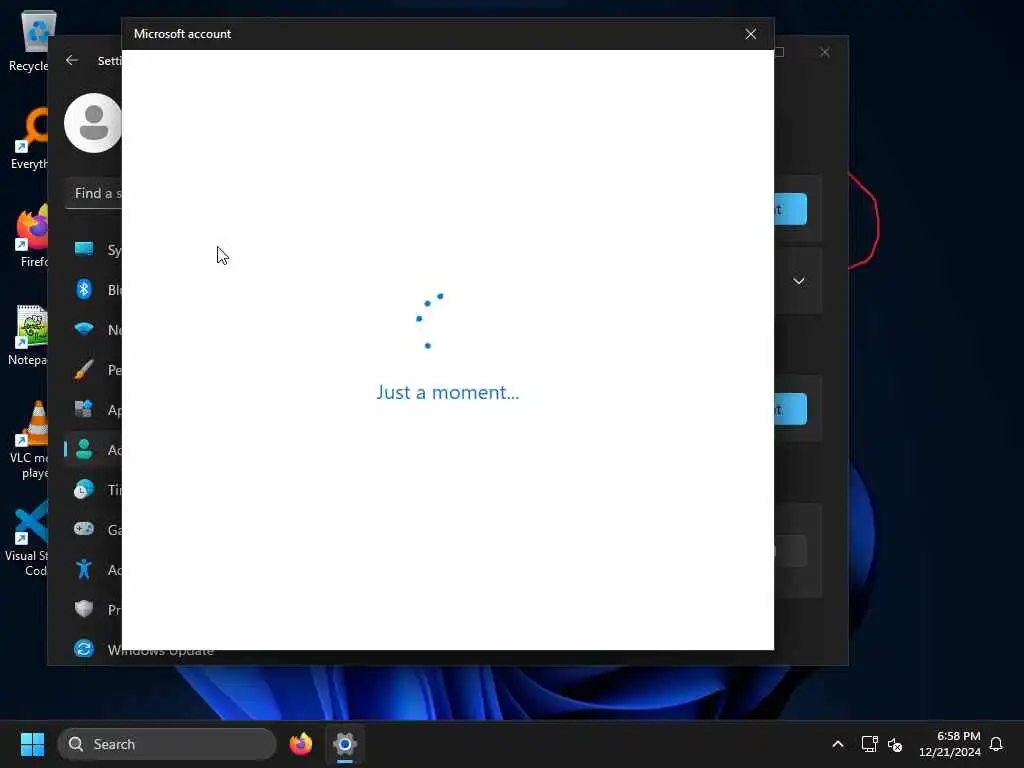Open Firefox from the taskbar
The image size is (1024, 768).
[x=300, y=744]
